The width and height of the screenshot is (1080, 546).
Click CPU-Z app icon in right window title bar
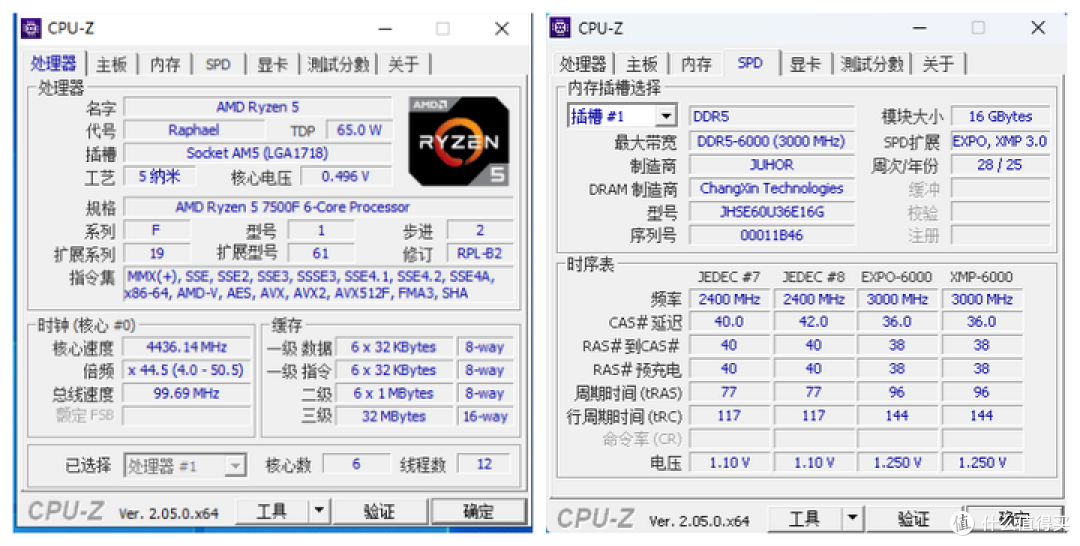tap(561, 28)
